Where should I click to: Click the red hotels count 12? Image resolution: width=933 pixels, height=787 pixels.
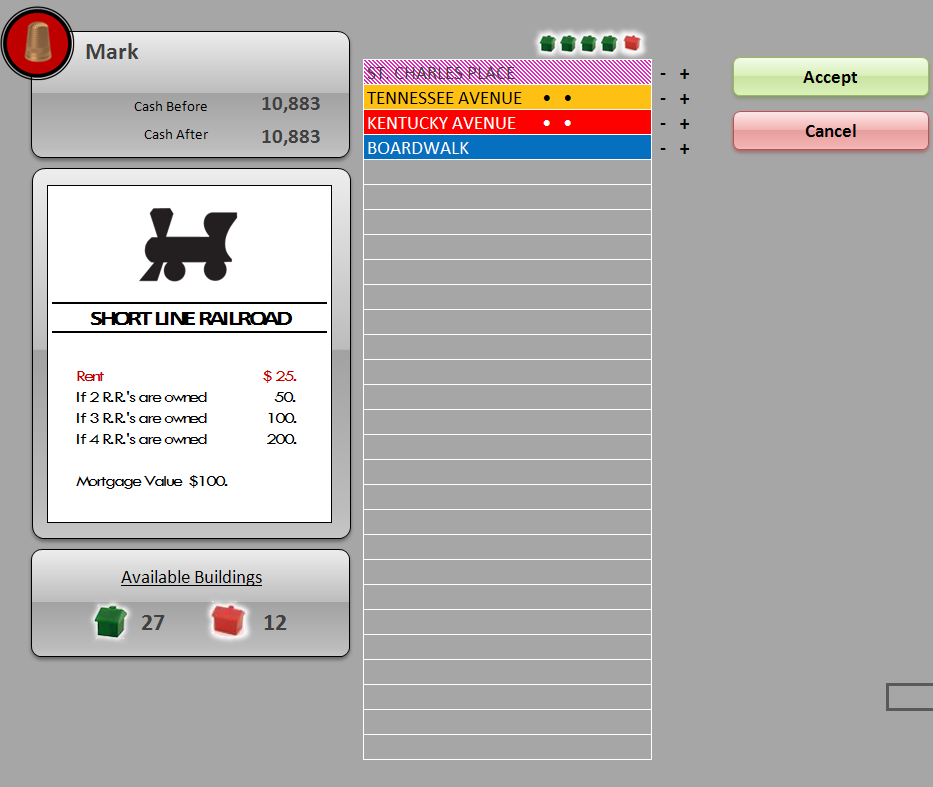click(275, 623)
